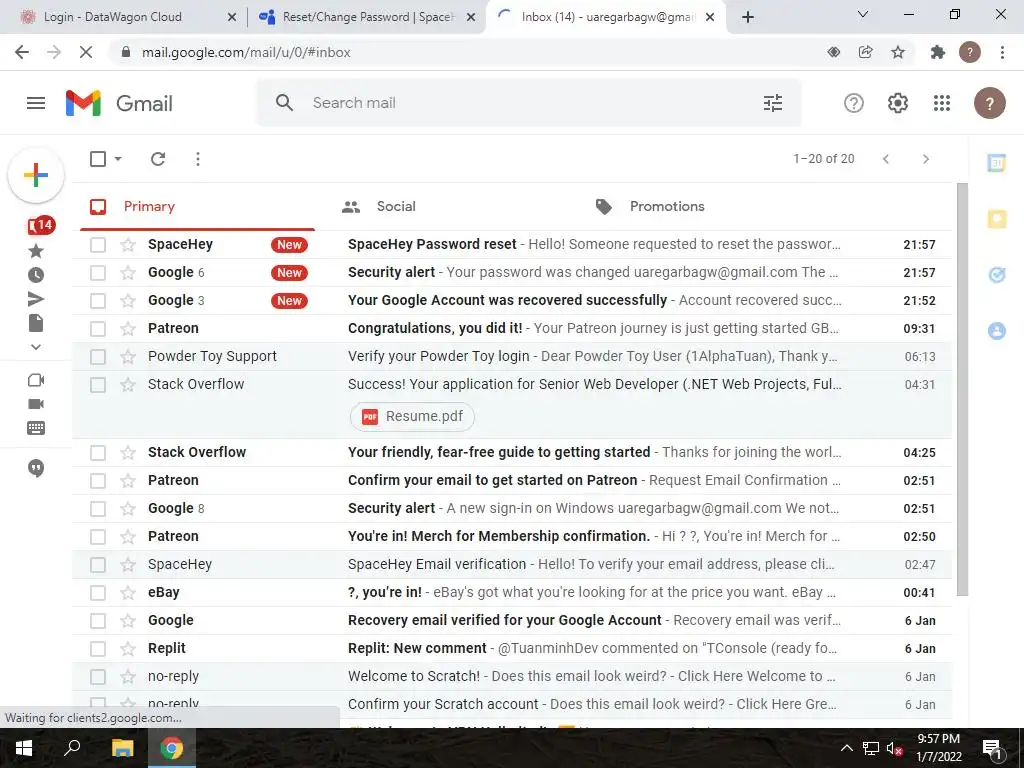Switch to Reset/Change Password SpaceHey tab

point(368,17)
